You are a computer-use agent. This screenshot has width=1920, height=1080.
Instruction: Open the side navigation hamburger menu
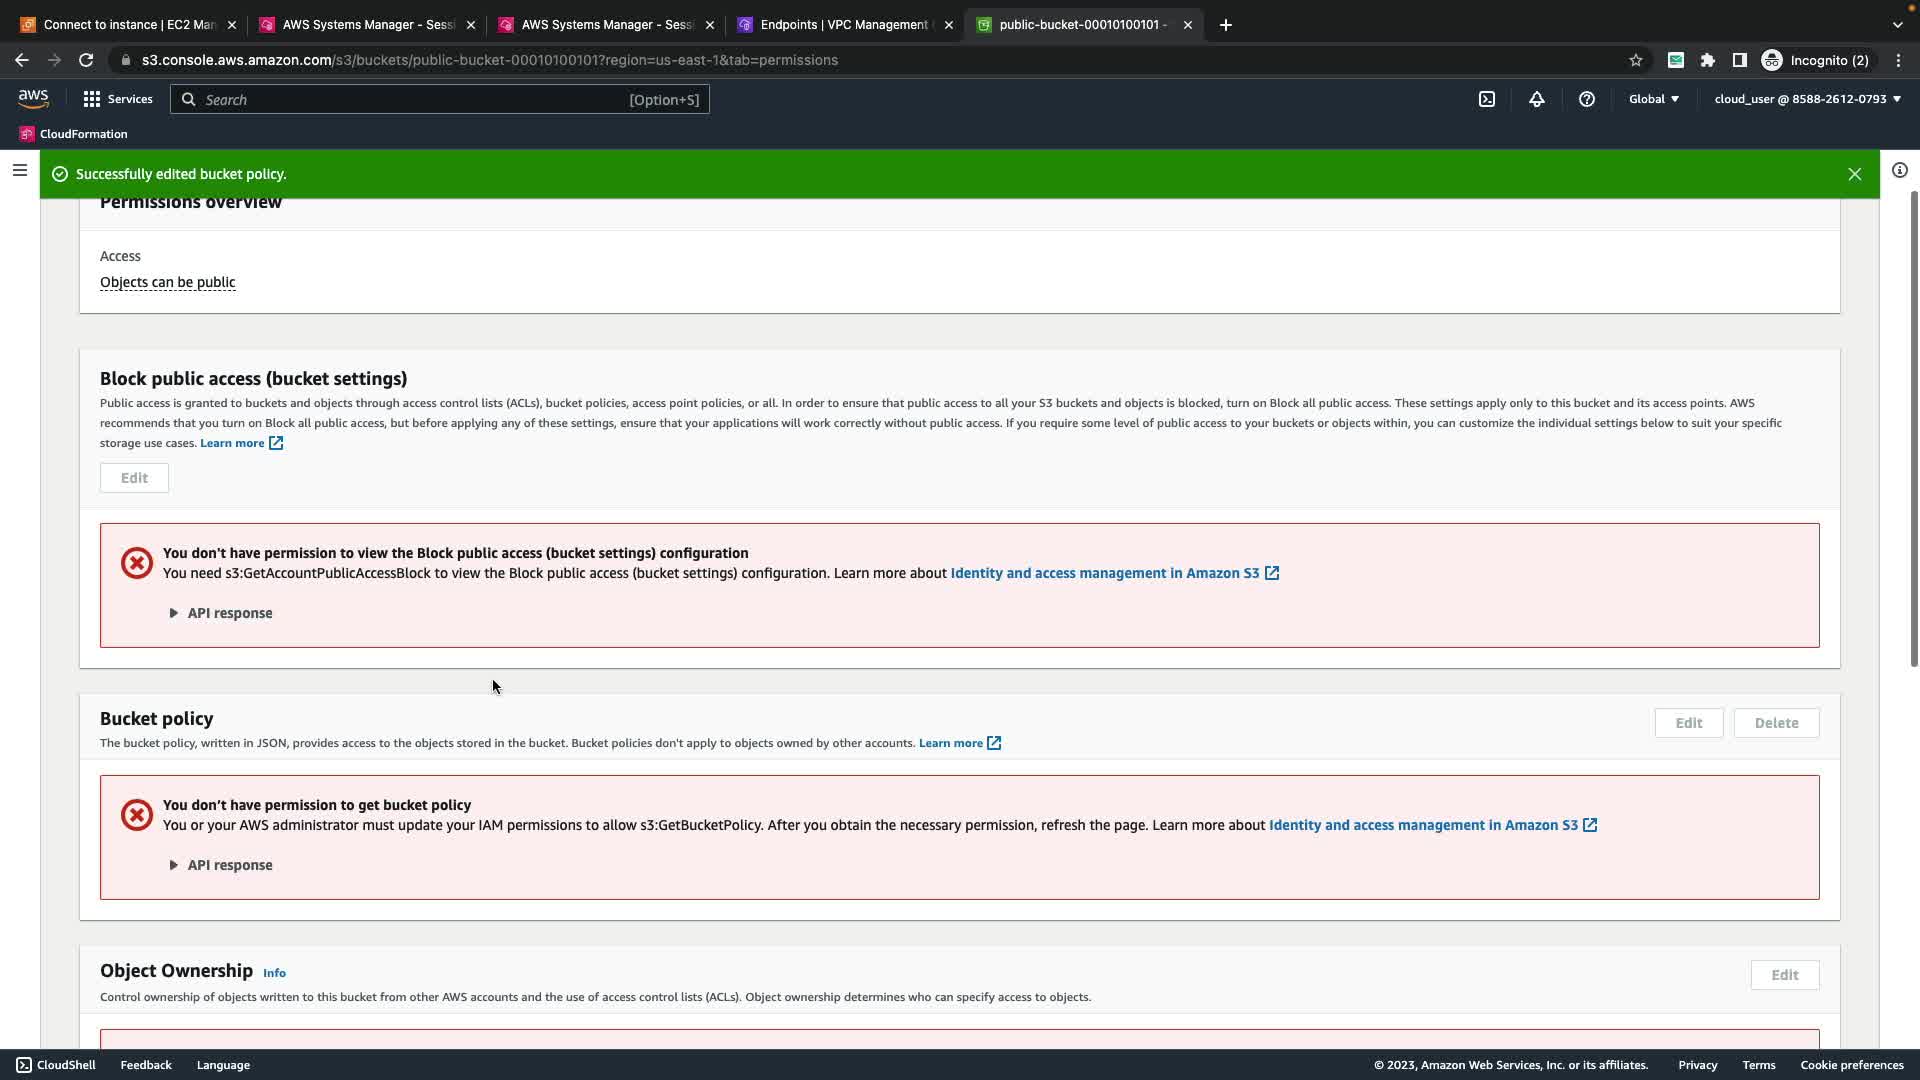tap(19, 170)
